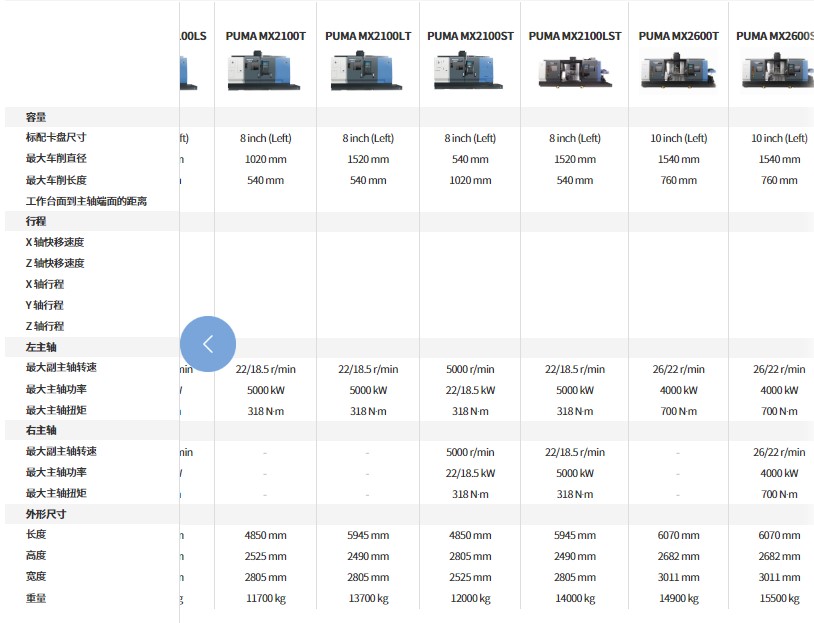
Task: Click the 最大车削直径 row label
Action: pyautogui.click(x=56, y=158)
